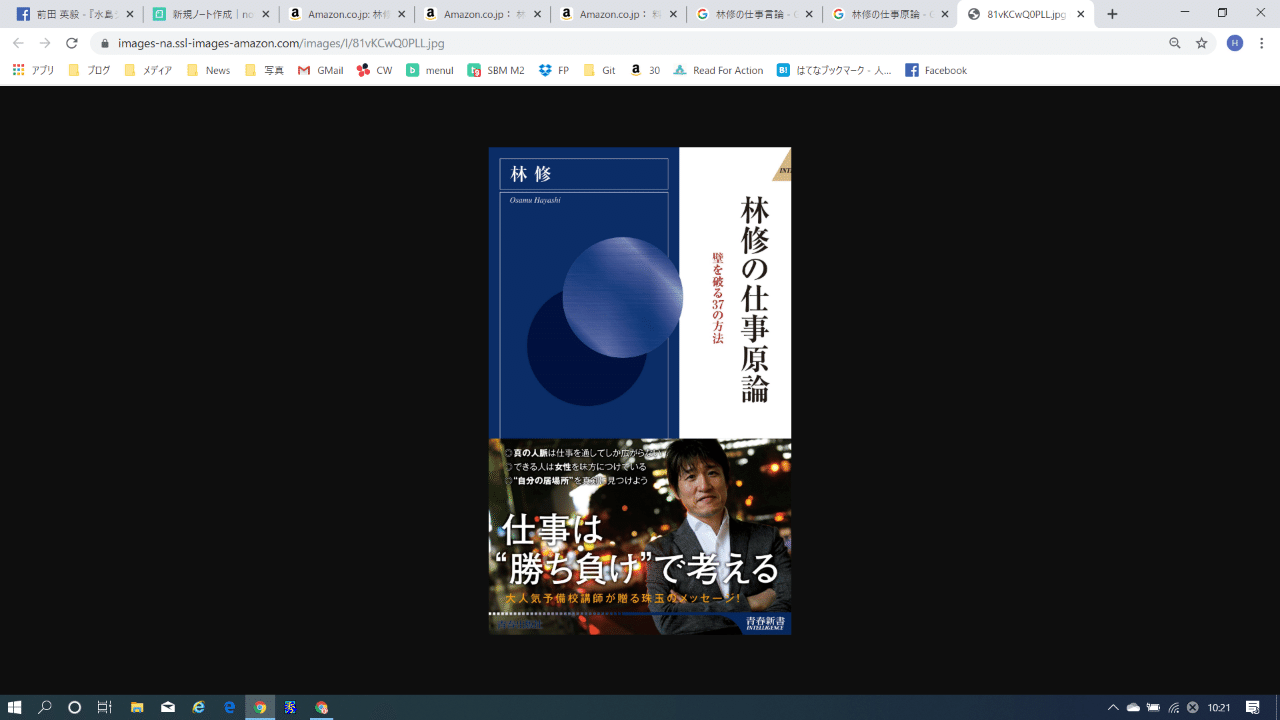The height and width of the screenshot is (720, 1280).
Task: Close the 81vKCwQ0PLL.jpg tab
Action: pyautogui.click(x=1081, y=15)
